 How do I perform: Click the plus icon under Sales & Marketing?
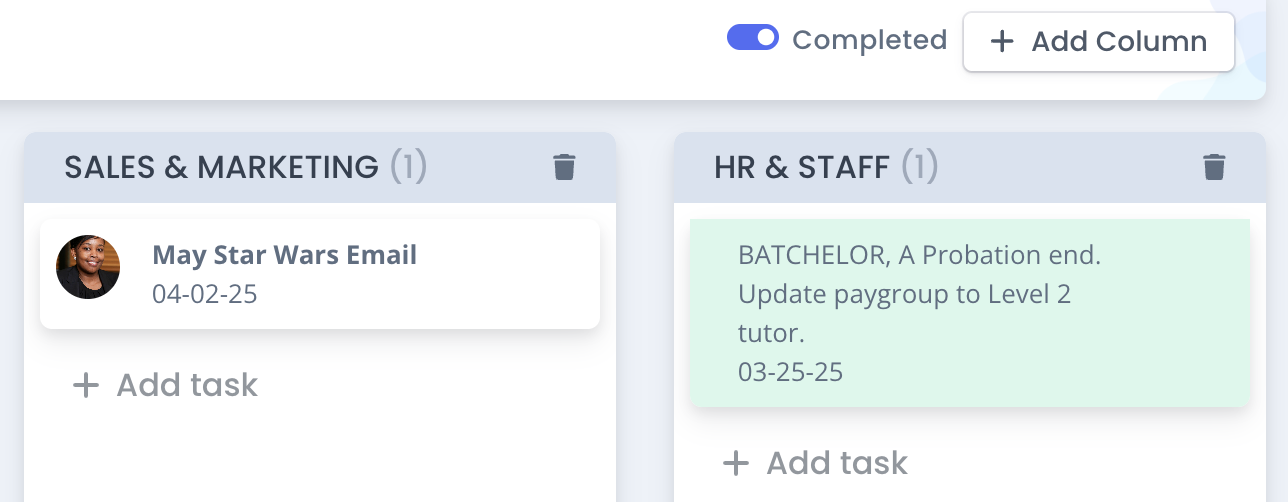pos(87,385)
